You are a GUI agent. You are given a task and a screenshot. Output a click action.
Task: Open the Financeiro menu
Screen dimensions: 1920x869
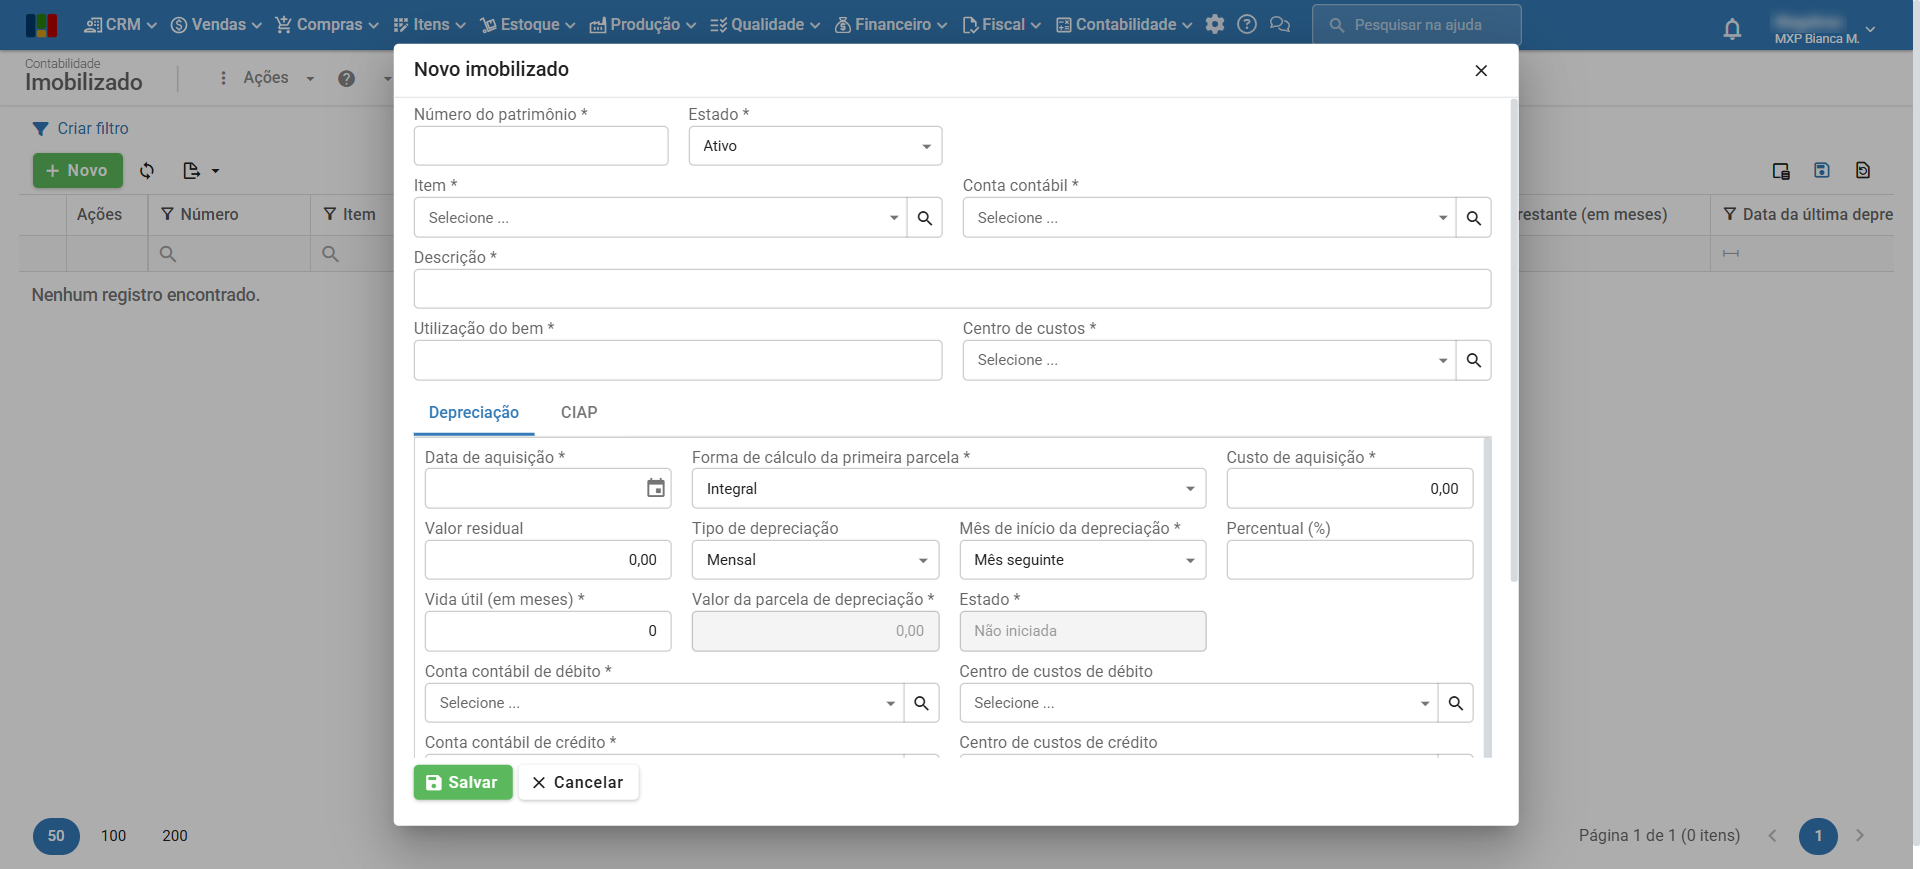click(x=891, y=24)
